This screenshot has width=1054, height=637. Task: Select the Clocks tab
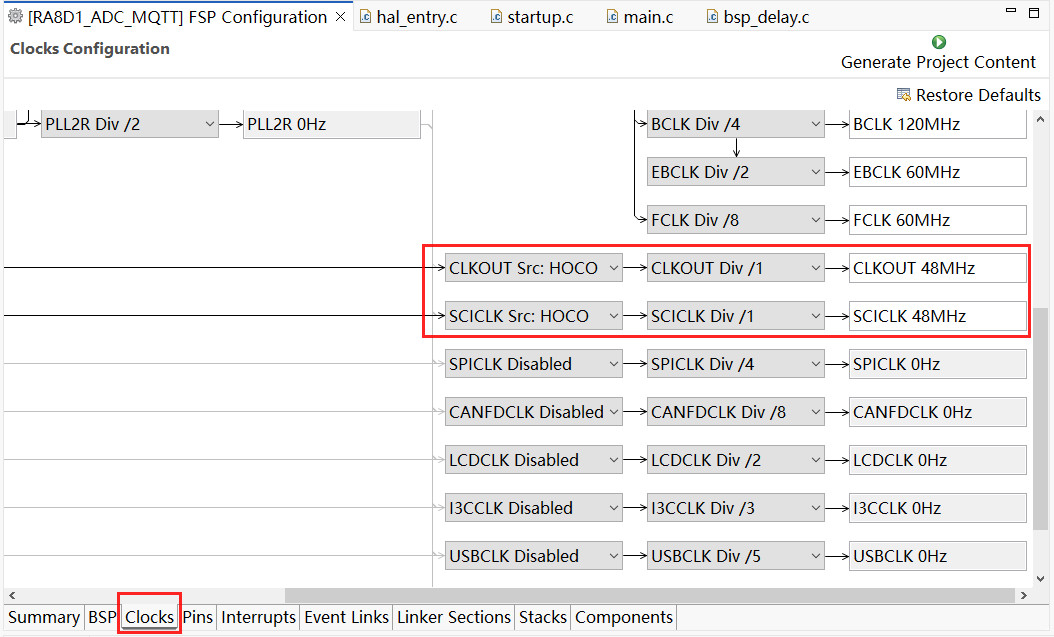[149, 617]
